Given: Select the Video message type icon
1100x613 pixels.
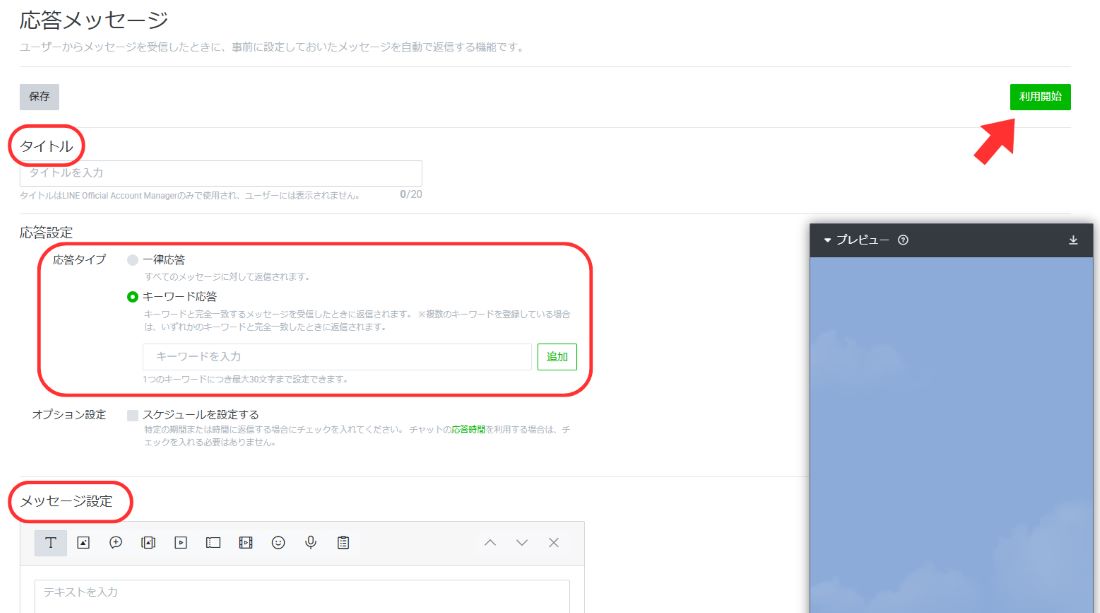Looking at the screenshot, I should [181, 543].
